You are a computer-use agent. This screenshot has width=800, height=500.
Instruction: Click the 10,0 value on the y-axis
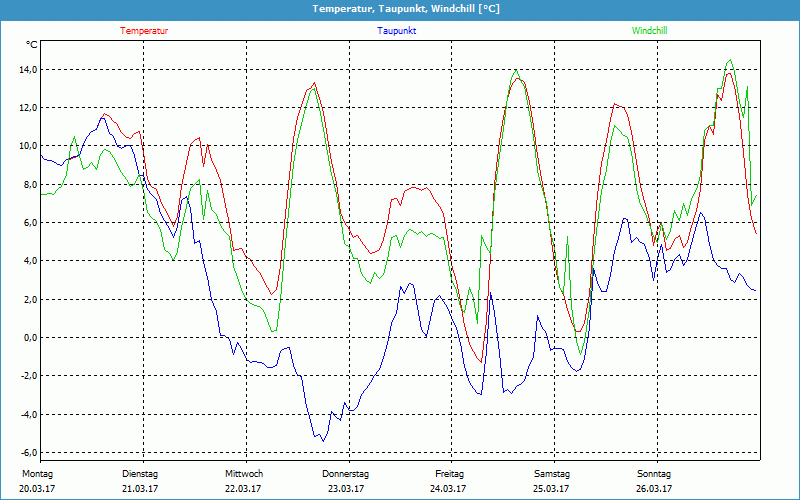(x=28, y=146)
